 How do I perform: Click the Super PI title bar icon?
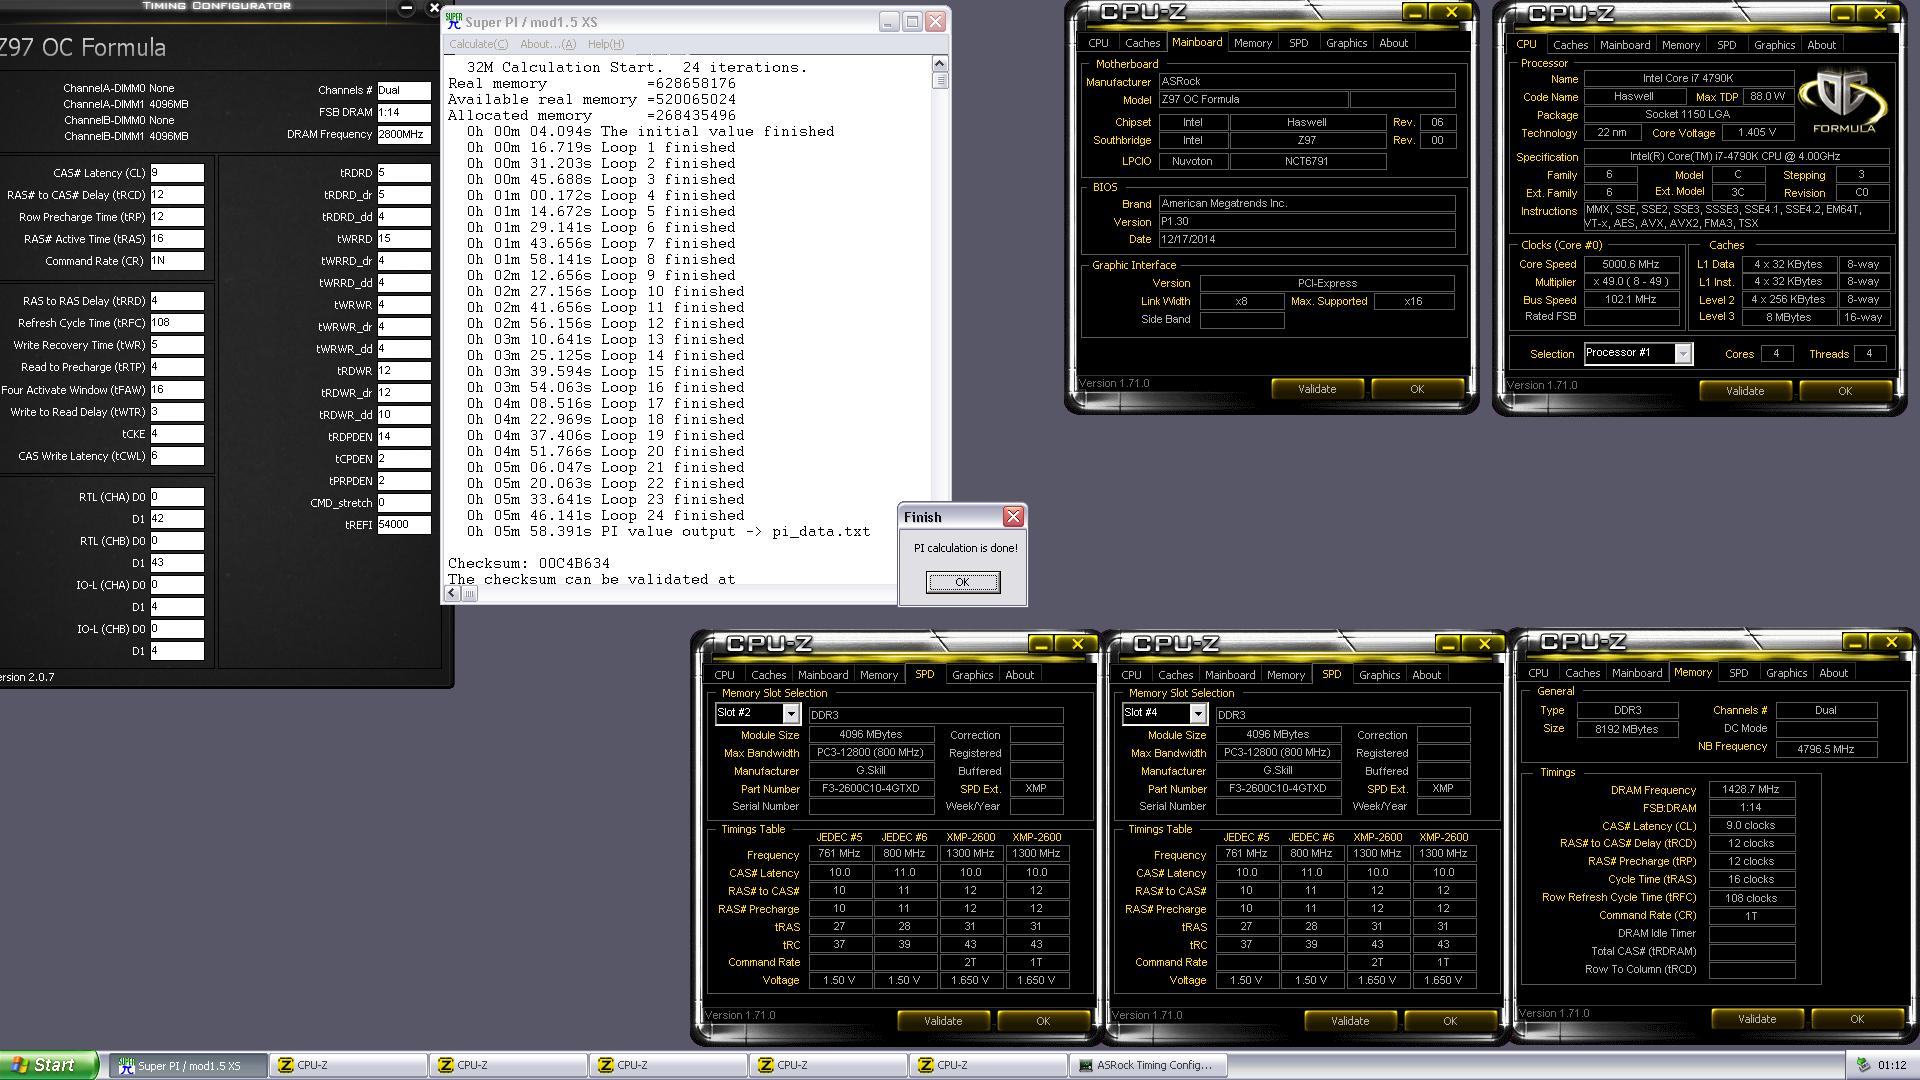pyautogui.click(x=454, y=21)
